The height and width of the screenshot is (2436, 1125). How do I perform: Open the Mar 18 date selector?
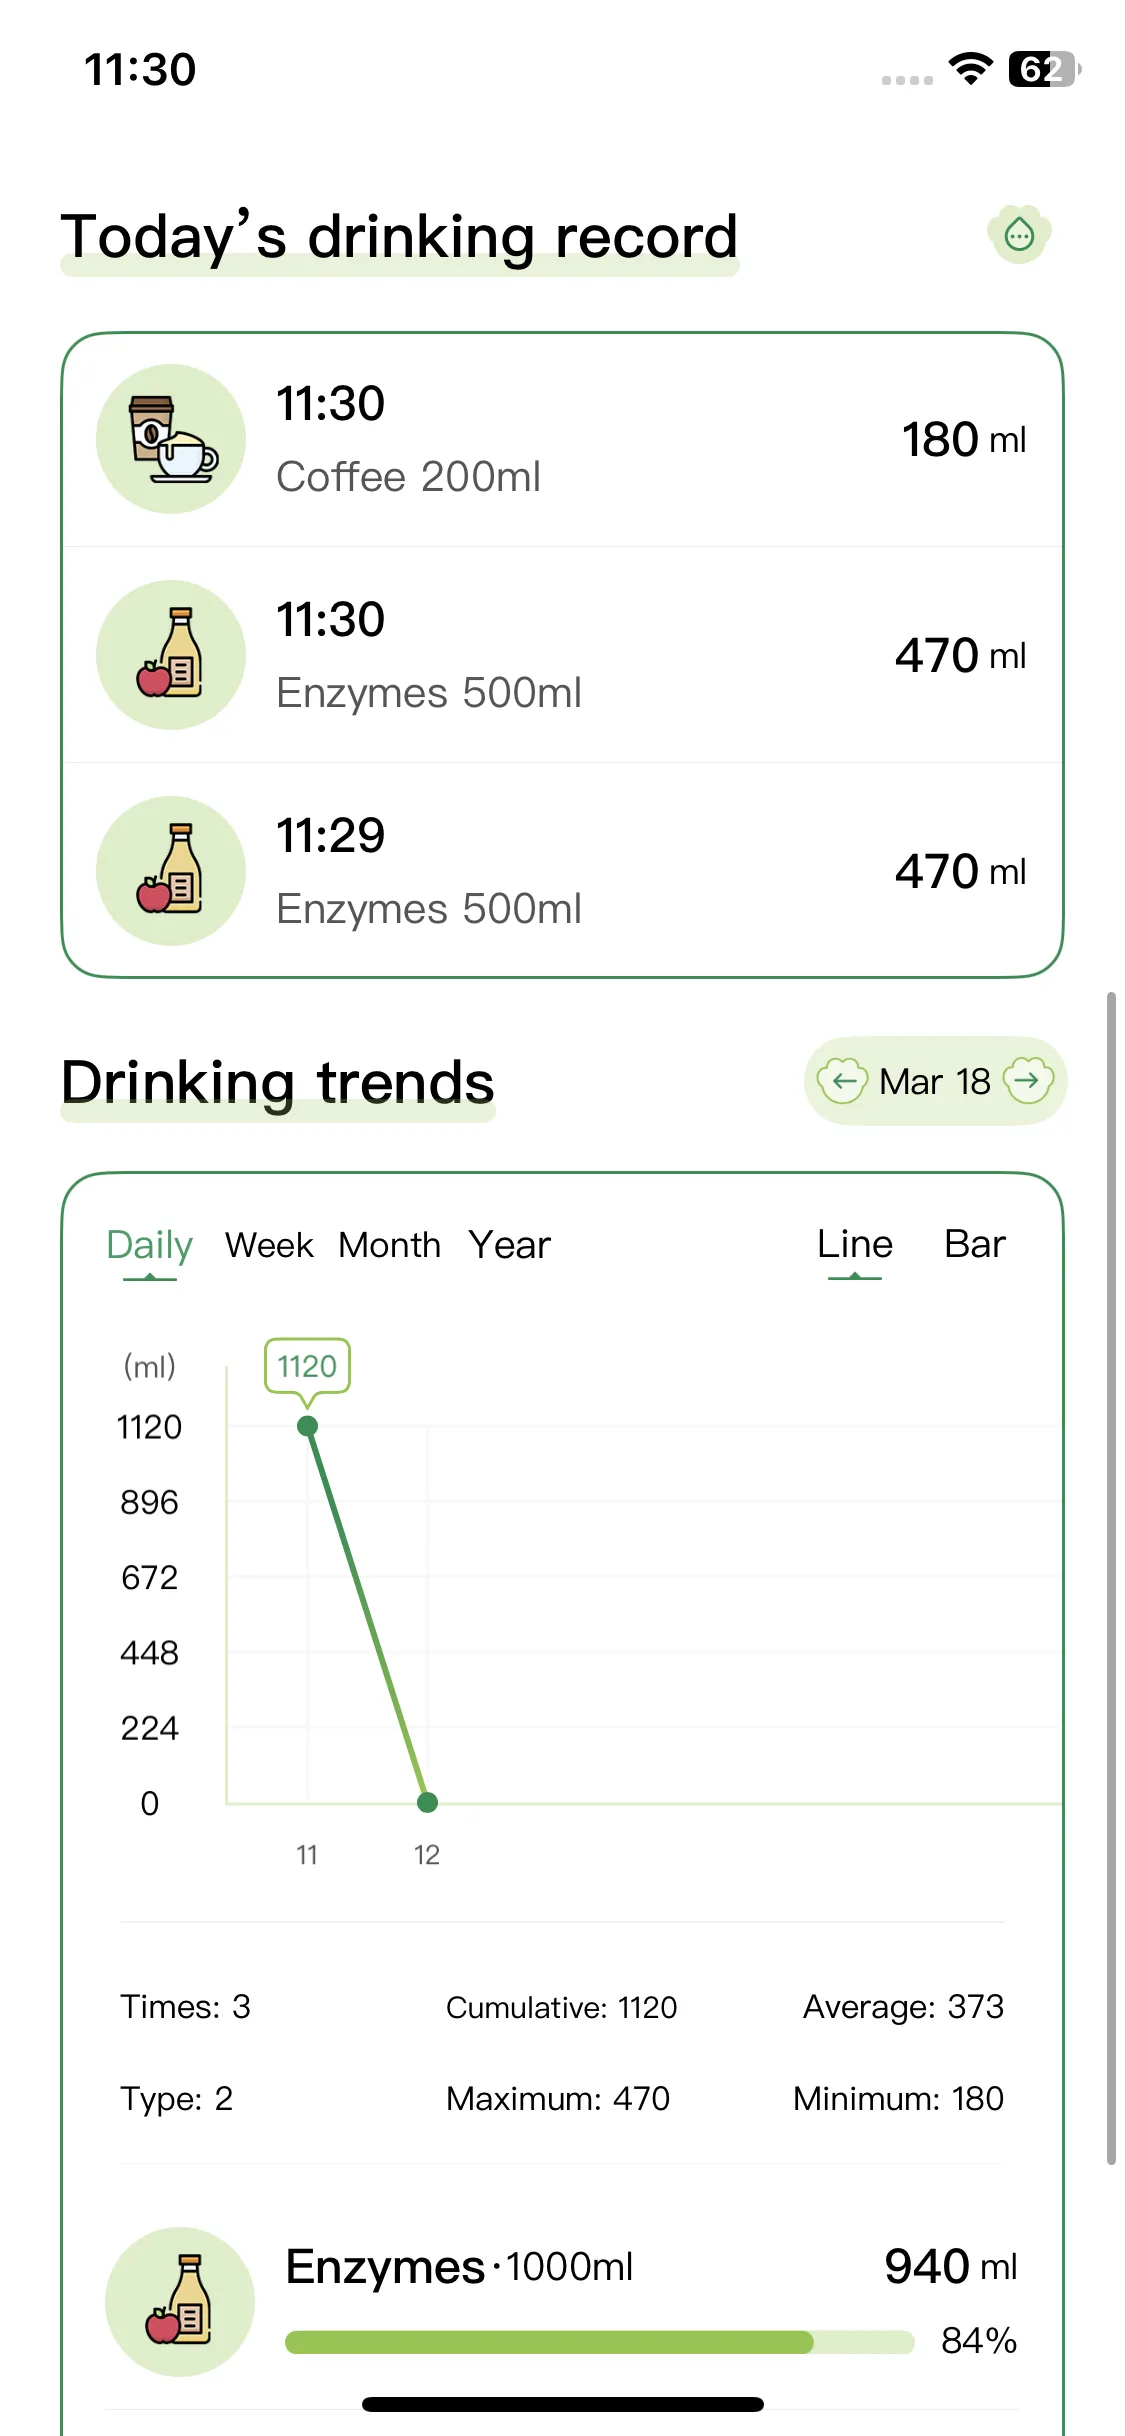click(x=935, y=1081)
